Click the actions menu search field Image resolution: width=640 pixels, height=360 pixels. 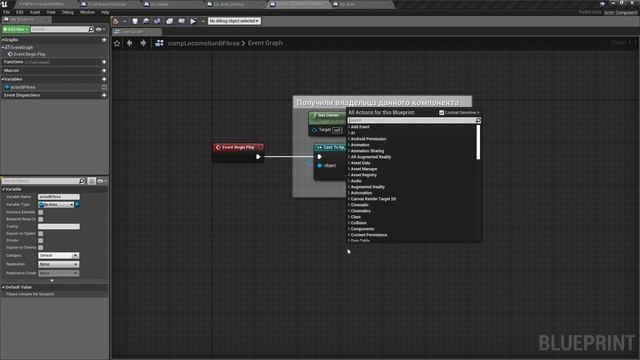[x=414, y=120]
